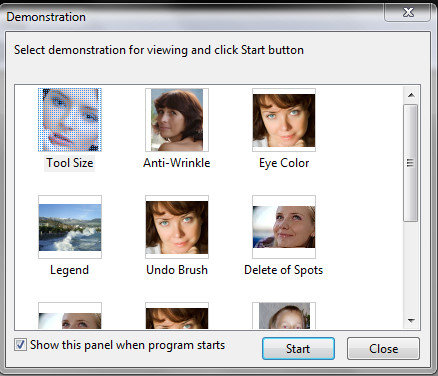
Task: Select the Tool Size demonstration thumbnail
Action: click(x=70, y=120)
